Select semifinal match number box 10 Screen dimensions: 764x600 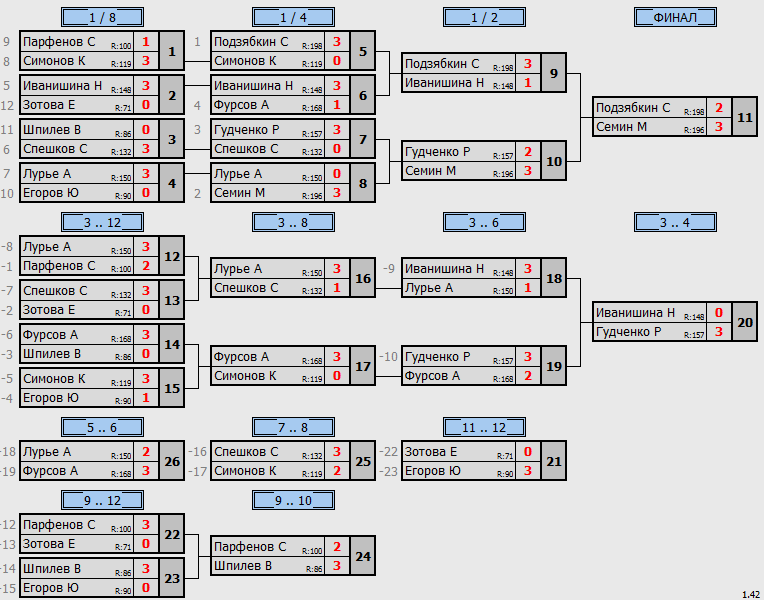tap(554, 161)
